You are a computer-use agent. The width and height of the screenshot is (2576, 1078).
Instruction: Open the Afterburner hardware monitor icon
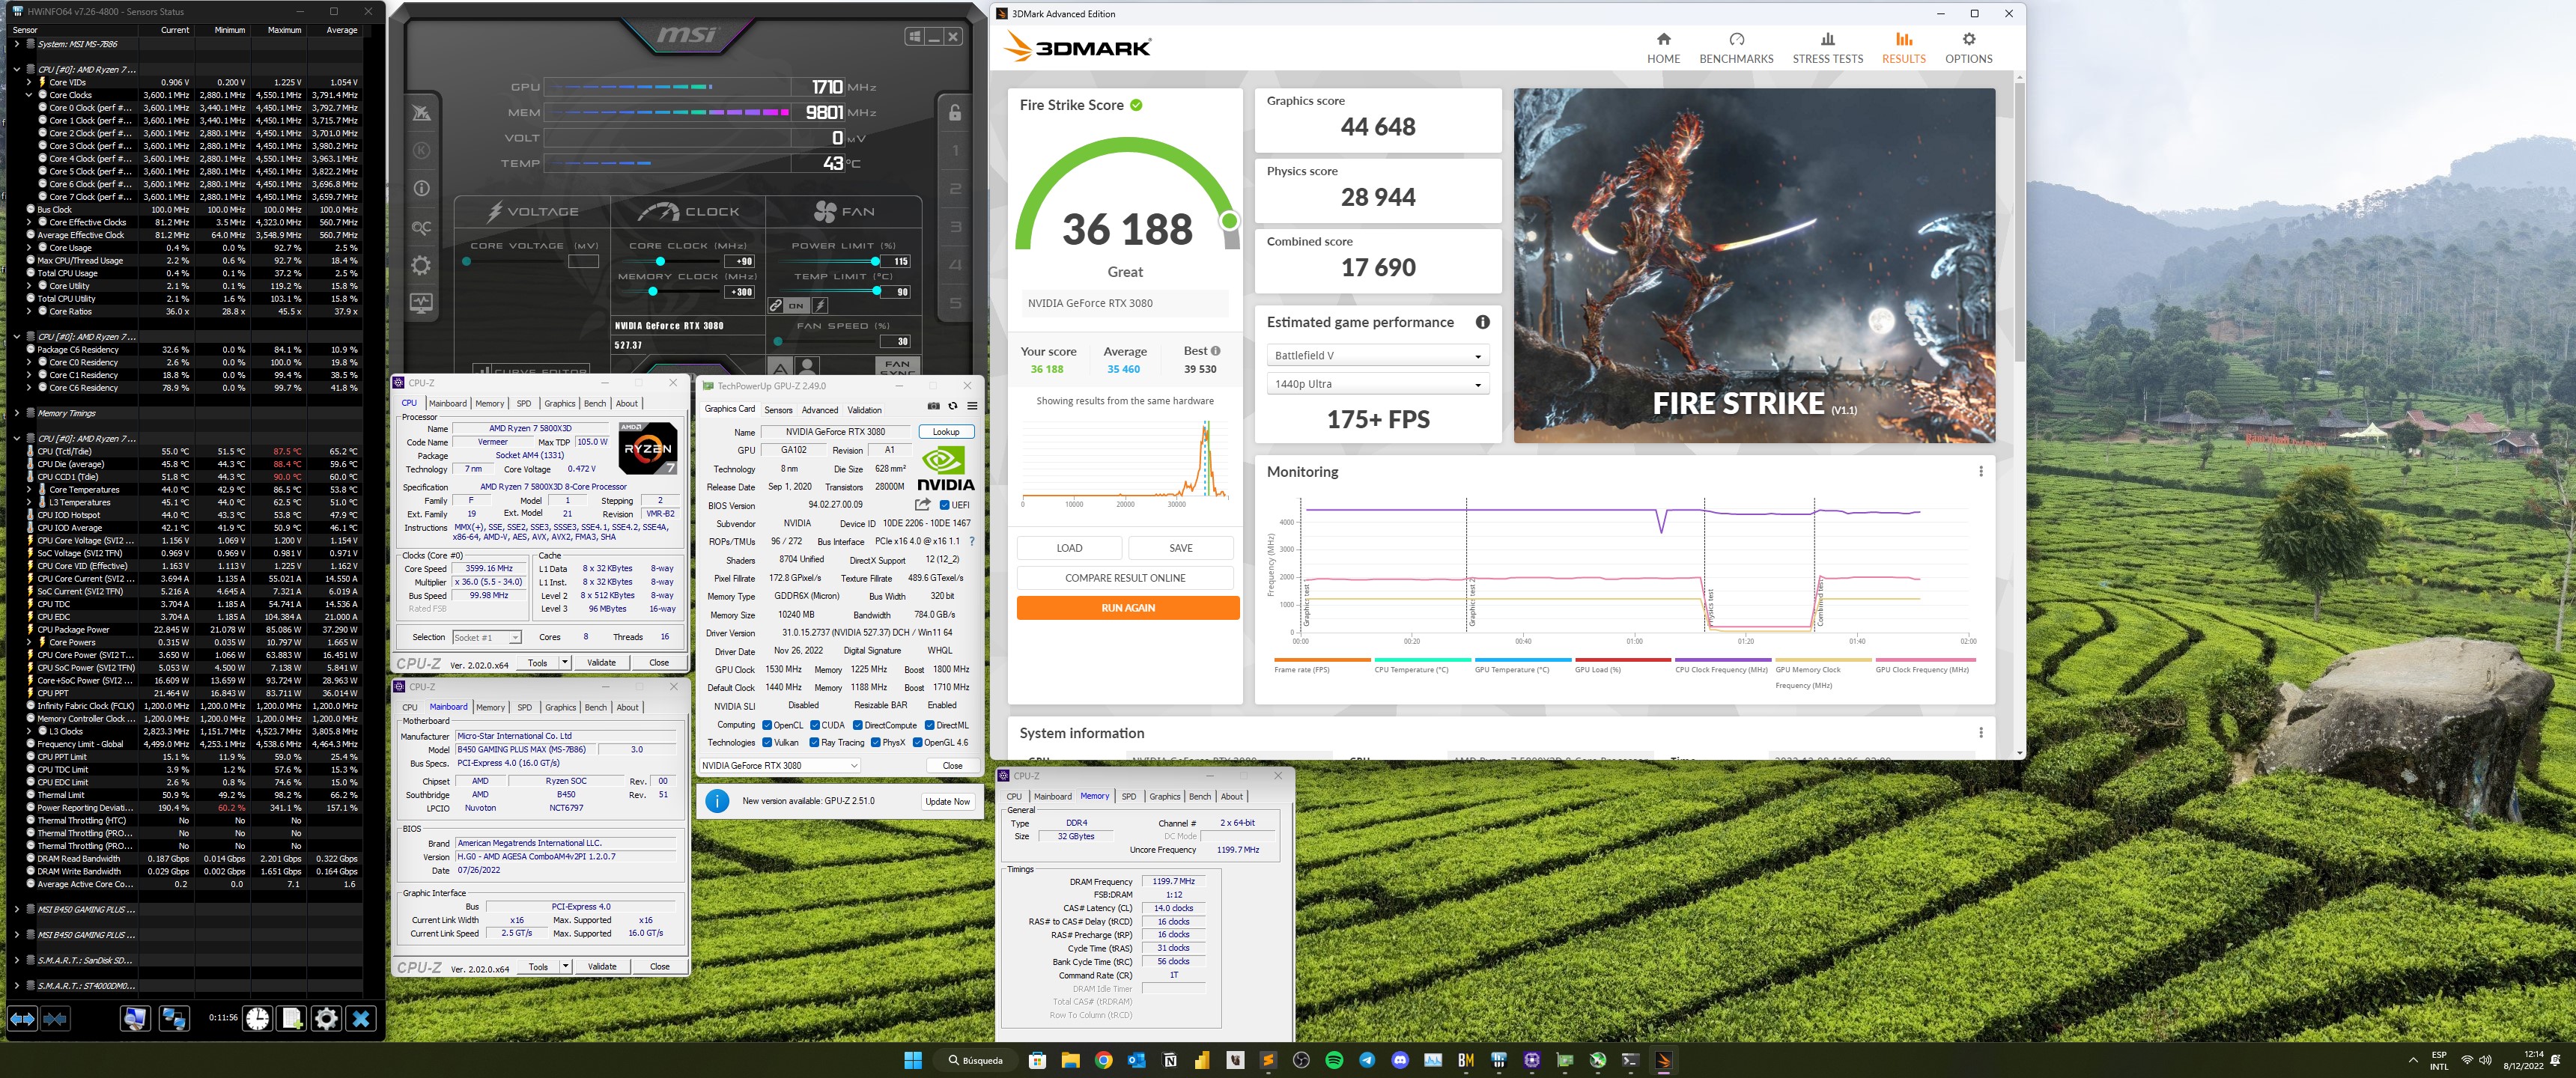[421, 302]
